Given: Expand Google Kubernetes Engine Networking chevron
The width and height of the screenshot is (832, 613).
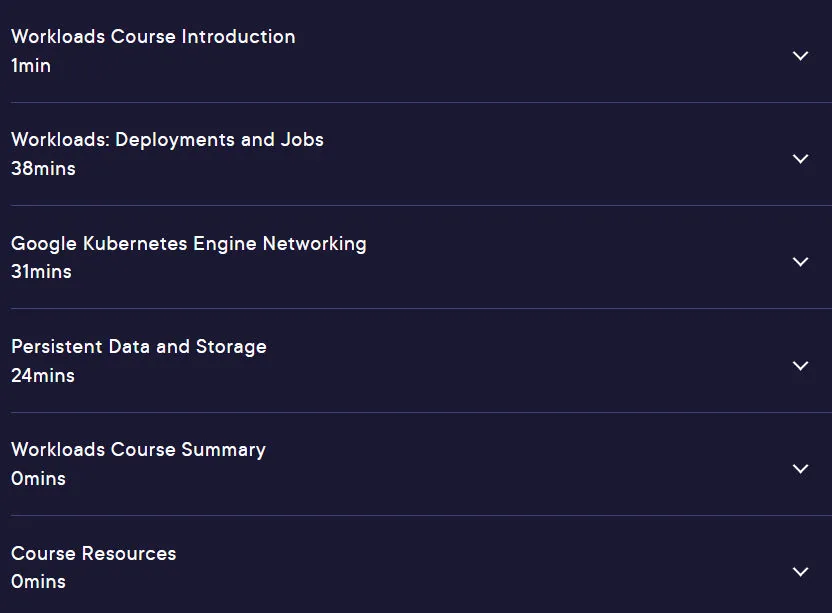Looking at the screenshot, I should (800, 262).
